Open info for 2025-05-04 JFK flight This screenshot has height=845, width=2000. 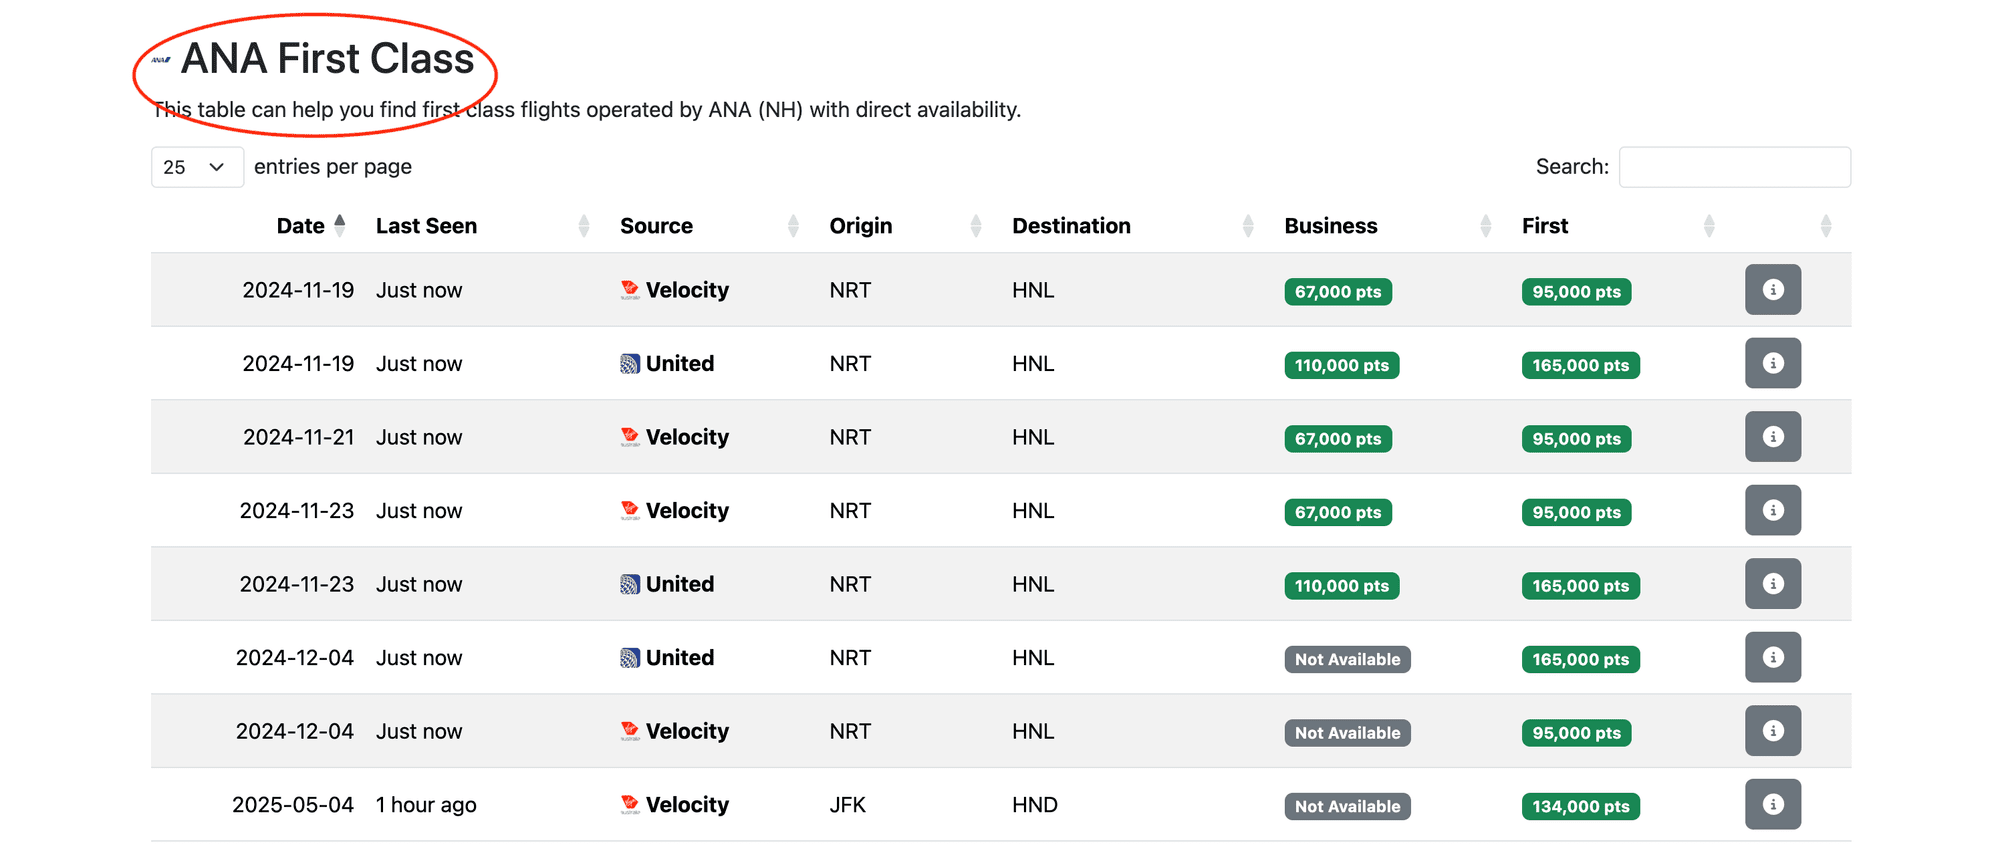1772,804
